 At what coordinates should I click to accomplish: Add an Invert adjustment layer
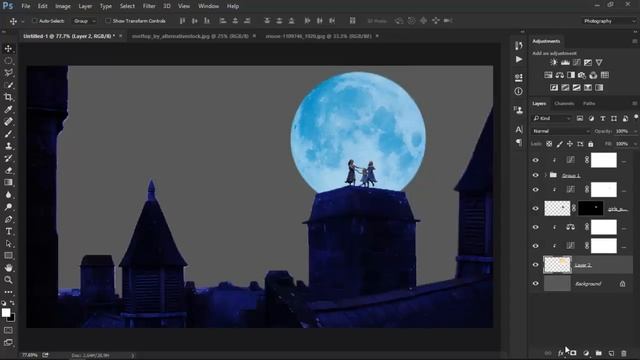pyautogui.click(x=554, y=87)
